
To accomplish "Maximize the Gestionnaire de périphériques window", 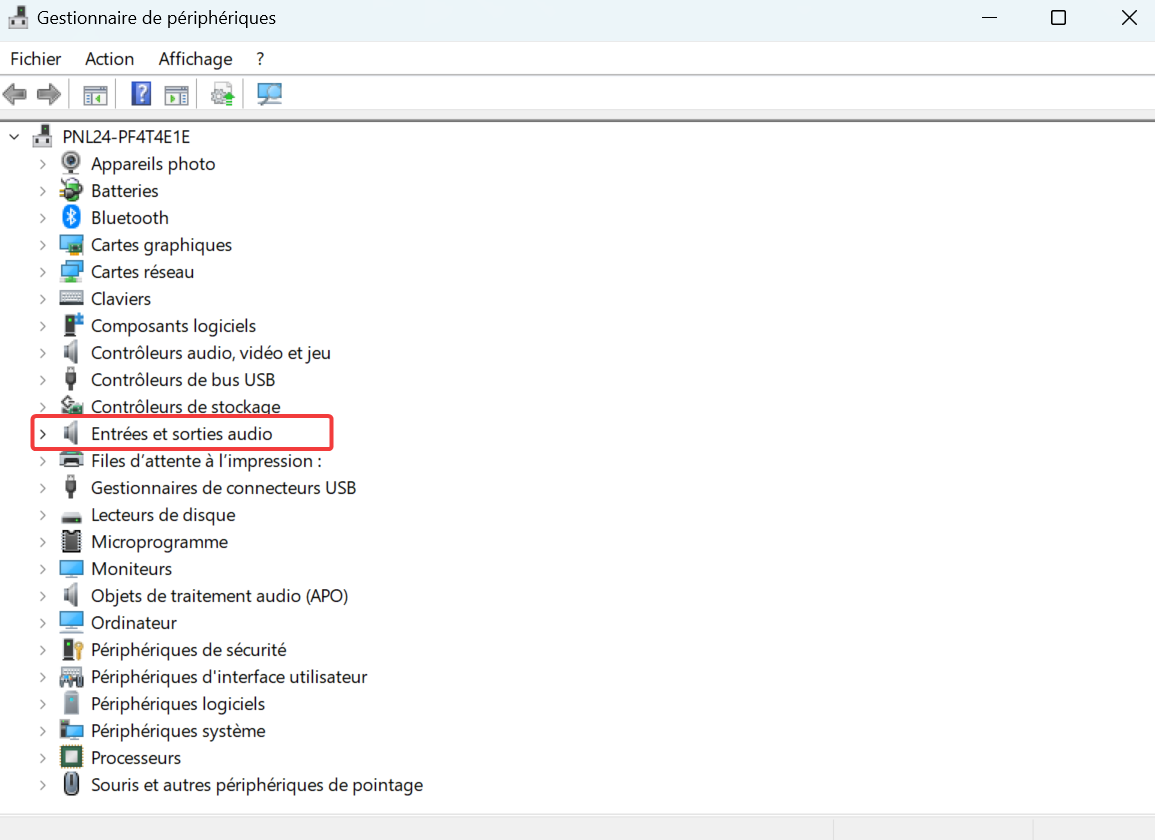I will pyautogui.click(x=1059, y=18).
